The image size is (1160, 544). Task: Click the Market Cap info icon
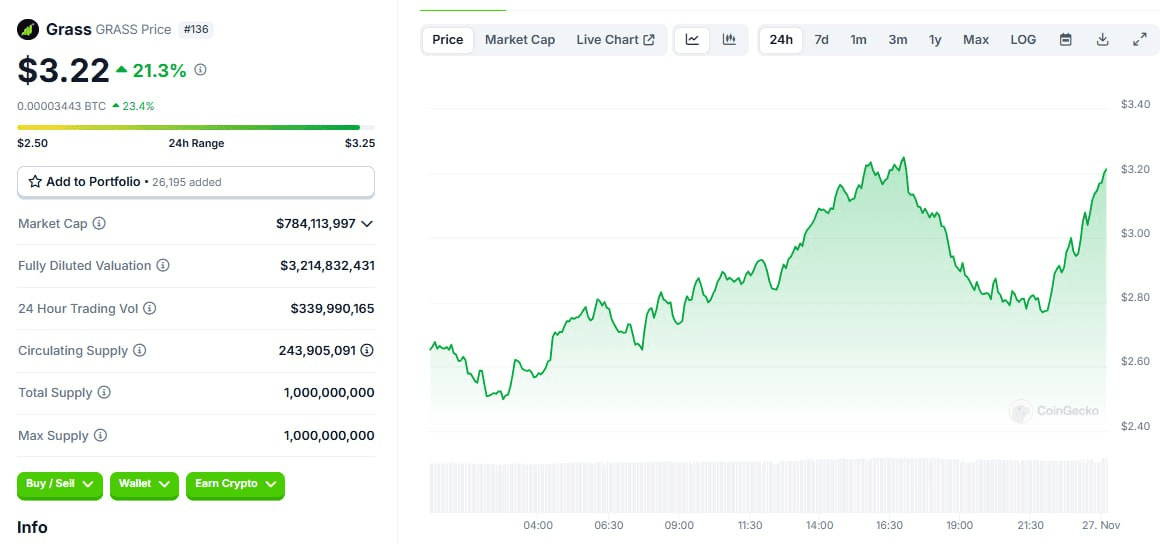[x=99, y=223]
